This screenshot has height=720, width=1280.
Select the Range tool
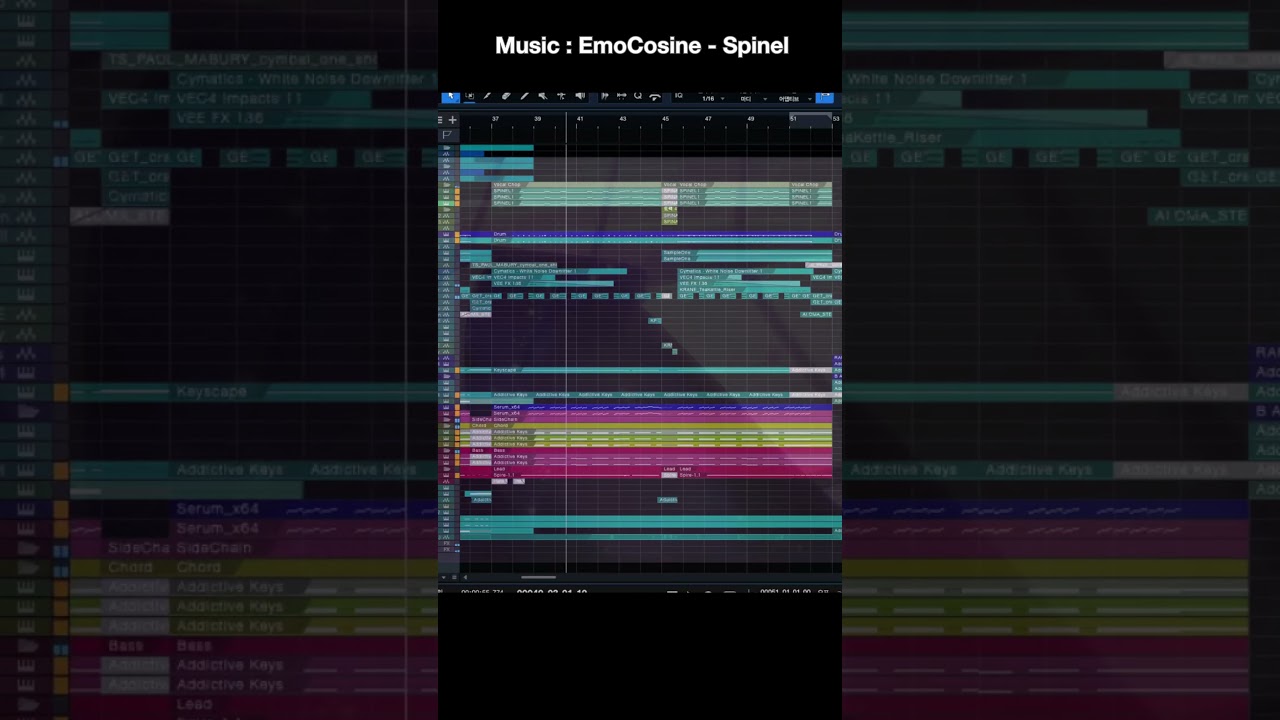click(x=469, y=97)
